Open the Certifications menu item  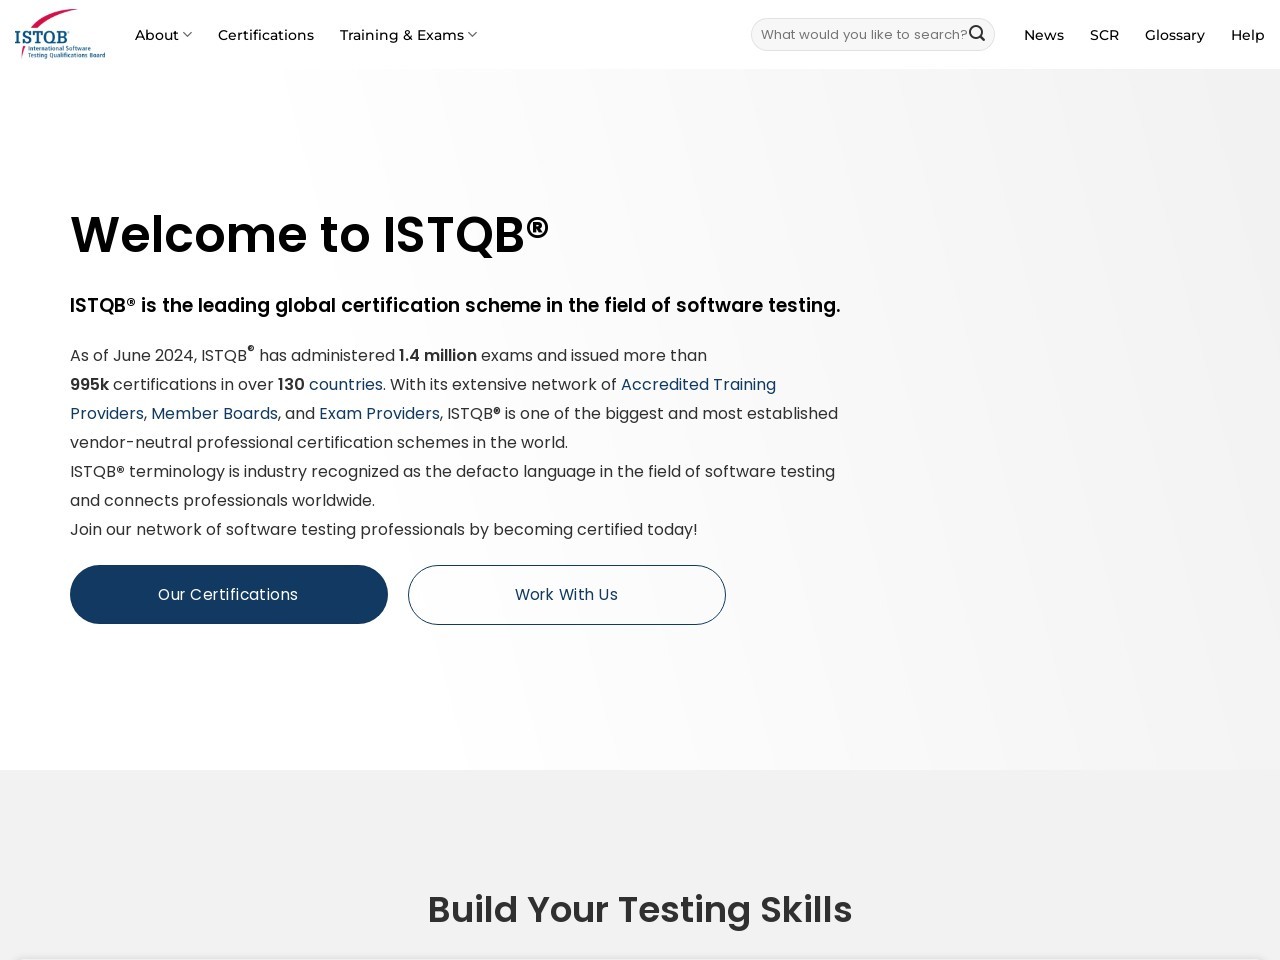[x=266, y=35]
